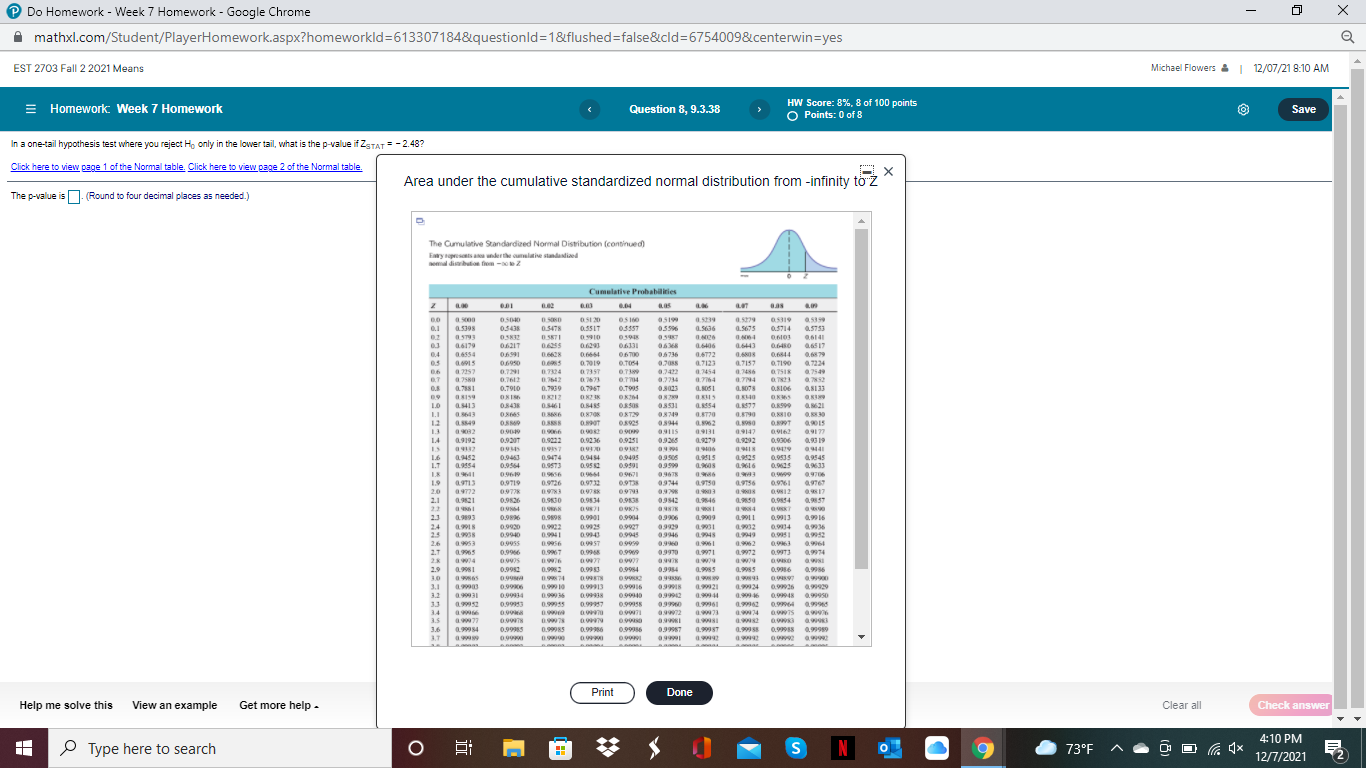This screenshot has height=768, width=1366.
Task: Open Task View on the taskbar
Action: tap(464, 748)
